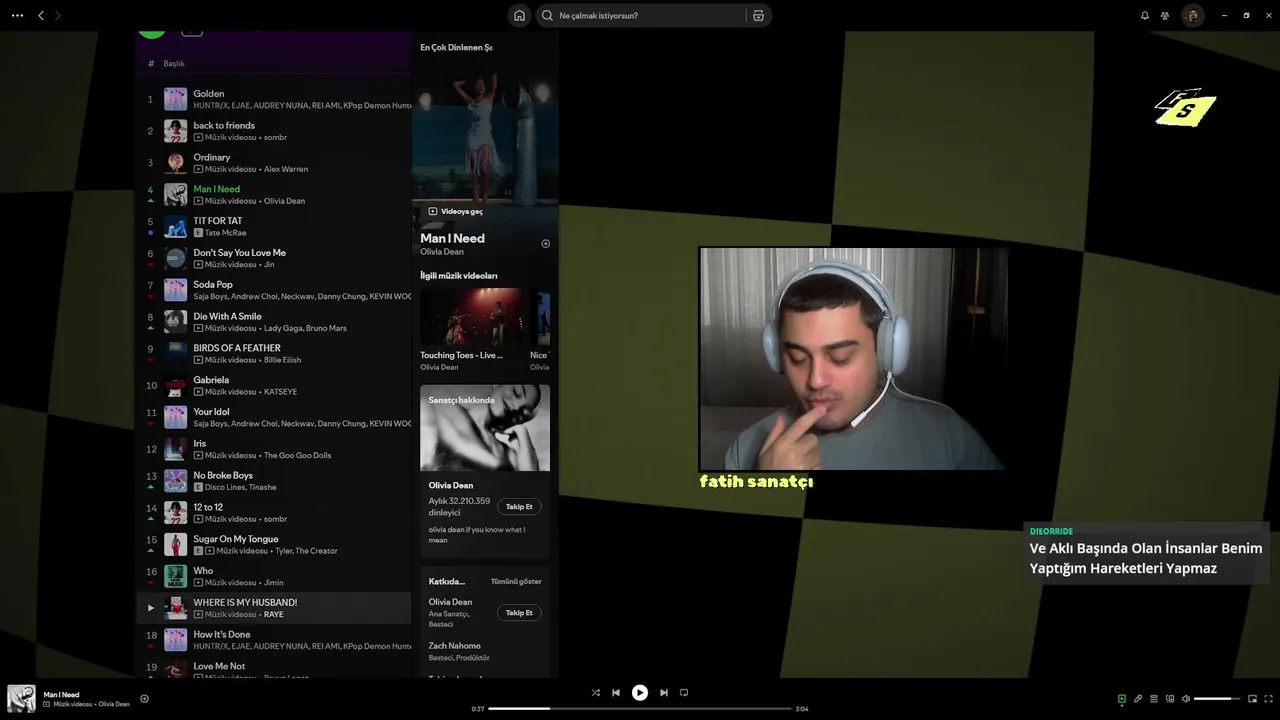1280x720 pixels.
Task: Click the 'Man I Need' cover thumbnail in list
Action: pyautogui.click(x=176, y=194)
